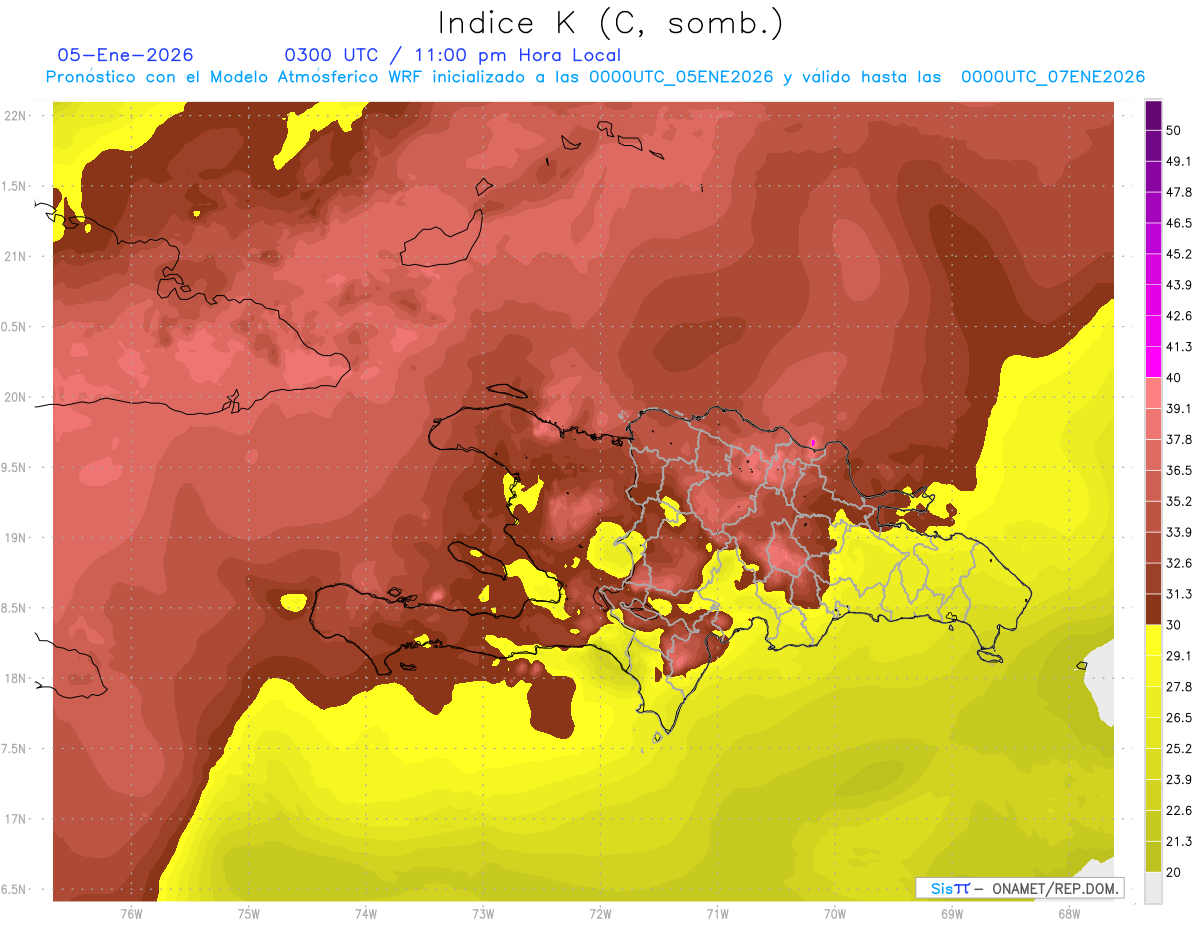The image size is (1200, 927).
Task: Click the colorbar label "35.2"
Action: [1179, 501]
